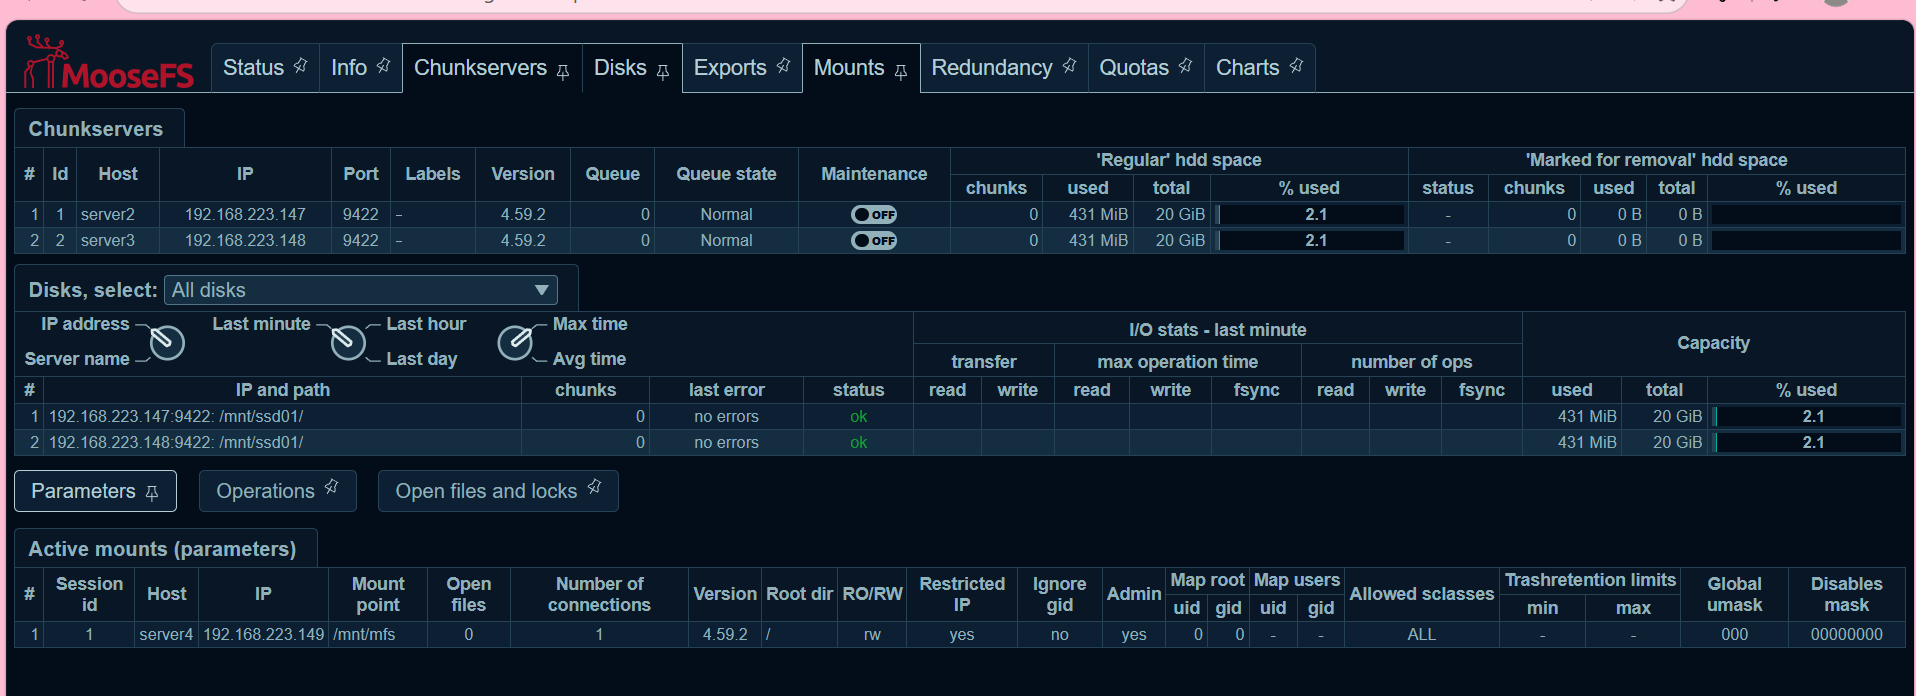Viewport: 1916px width, 696px height.
Task: Unpin the Chunkservers tab
Action: click(x=563, y=71)
